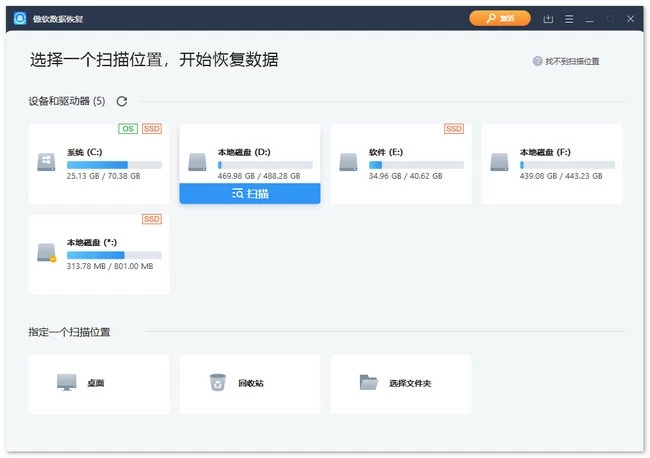650x458 pixels.
Task: Click the import/download icon in title bar
Action: 548,19
